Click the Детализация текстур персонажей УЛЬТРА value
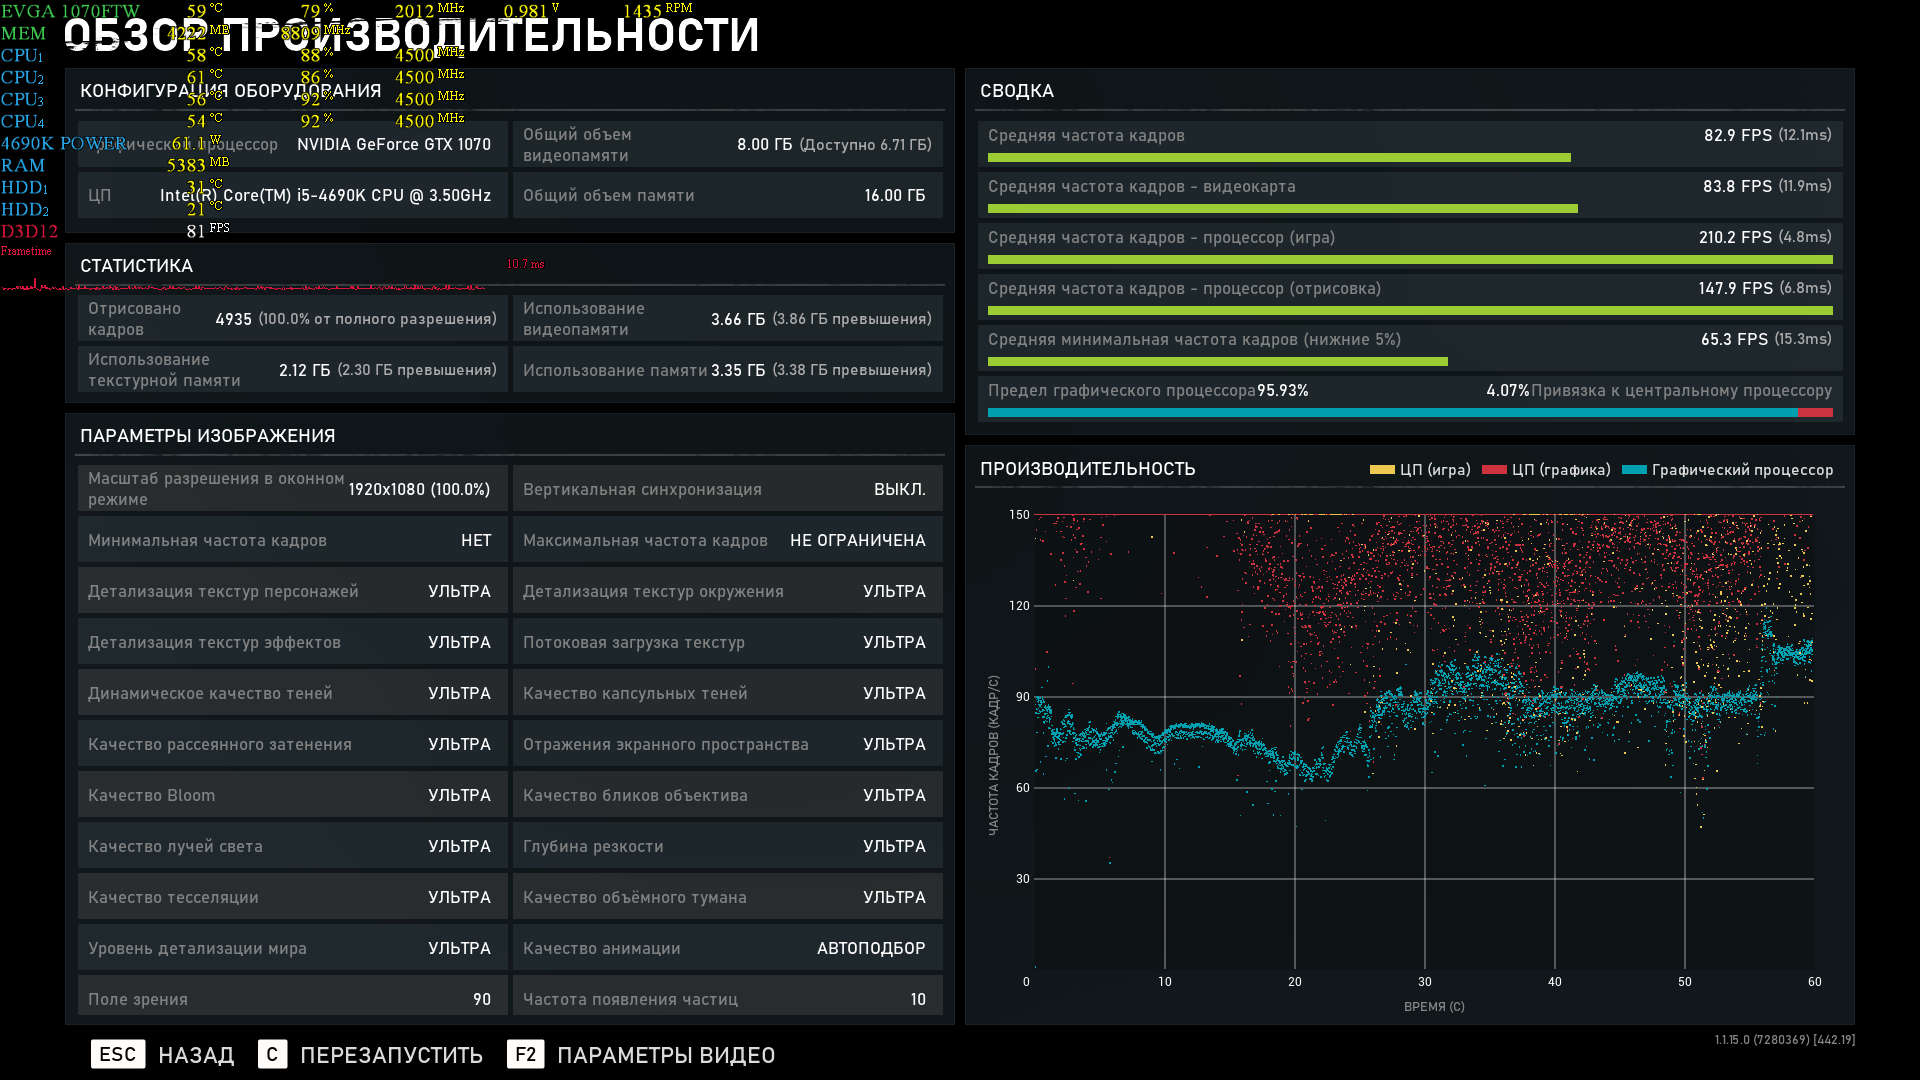Image resolution: width=1920 pixels, height=1080 pixels. 459,591
